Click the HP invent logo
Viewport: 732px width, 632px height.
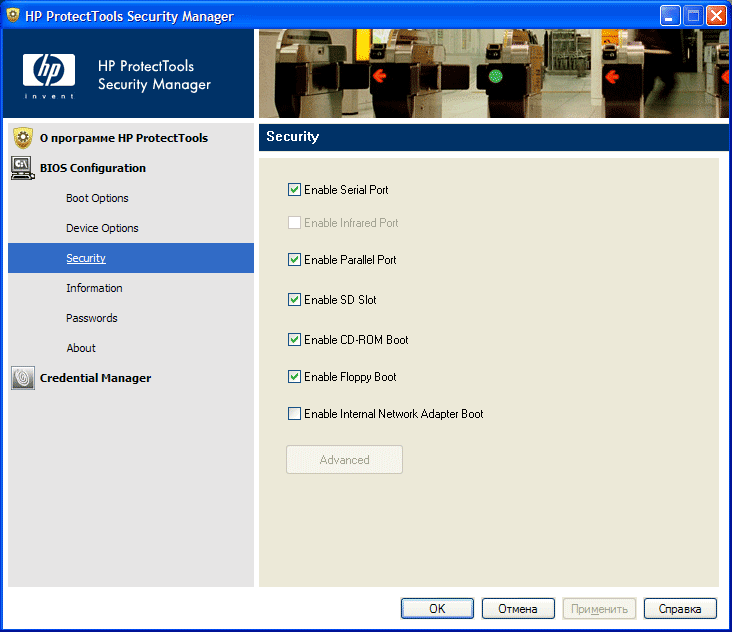(x=49, y=76)
